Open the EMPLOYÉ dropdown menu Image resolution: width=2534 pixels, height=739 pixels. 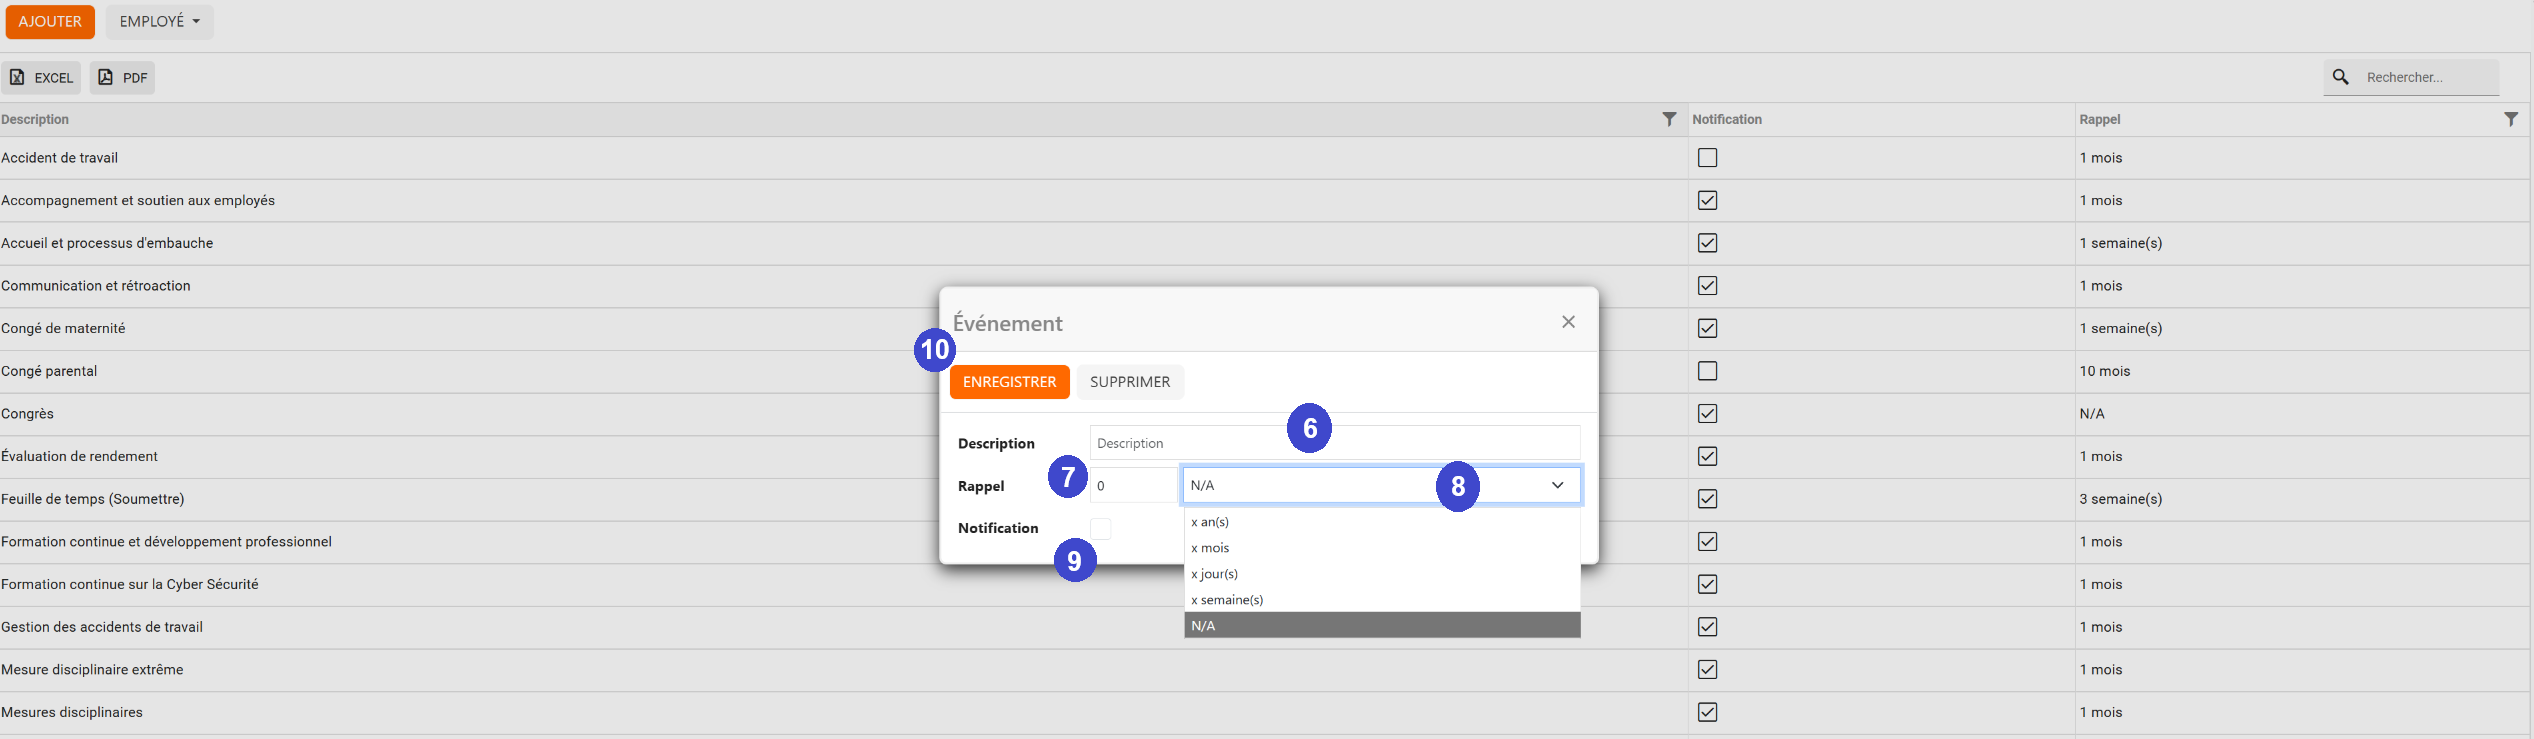click(x=160, y=22)
